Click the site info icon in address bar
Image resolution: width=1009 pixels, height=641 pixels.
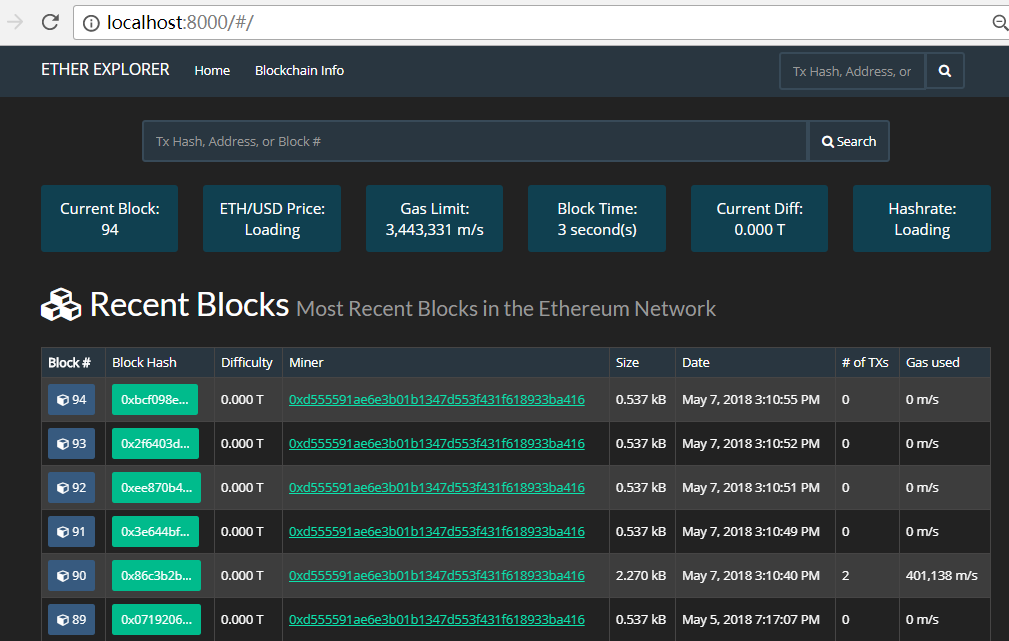pyautogui.click(x=91, y=22)
